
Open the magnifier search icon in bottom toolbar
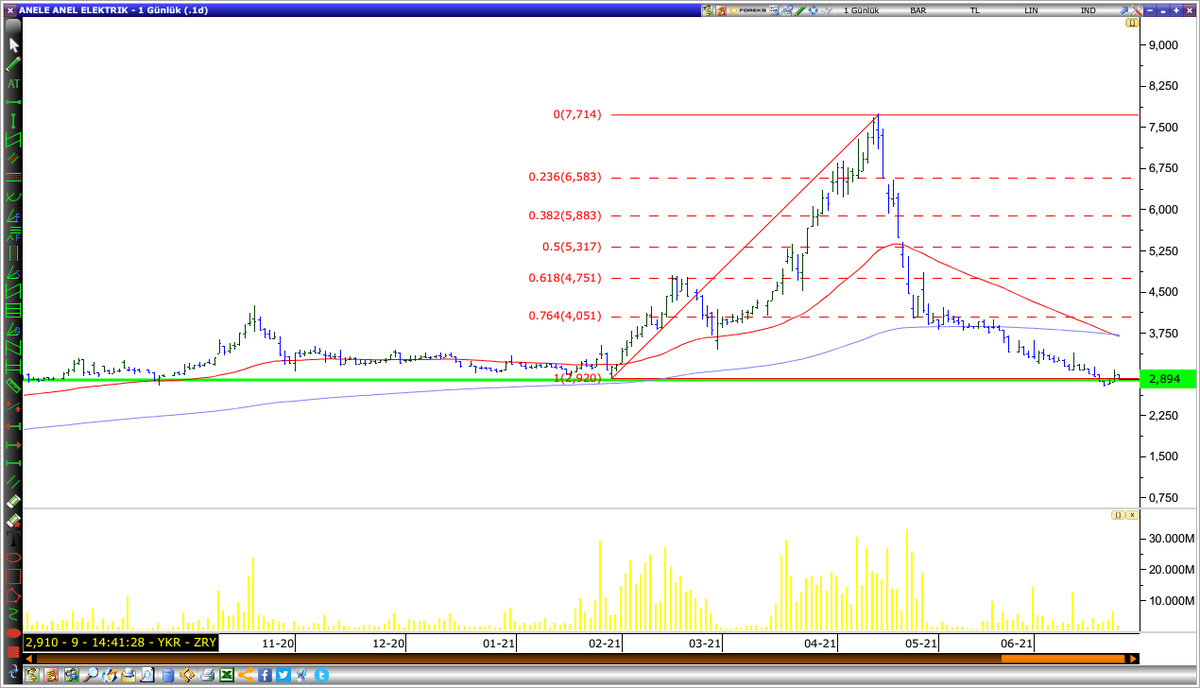pos(91,675)
